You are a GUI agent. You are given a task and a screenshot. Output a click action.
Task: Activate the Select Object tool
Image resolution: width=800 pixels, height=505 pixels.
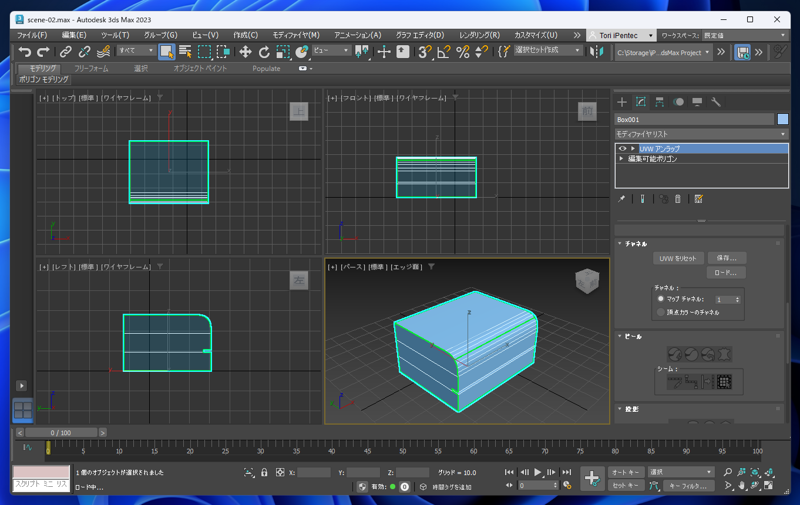pyautogui.click(x=166, y=52)
